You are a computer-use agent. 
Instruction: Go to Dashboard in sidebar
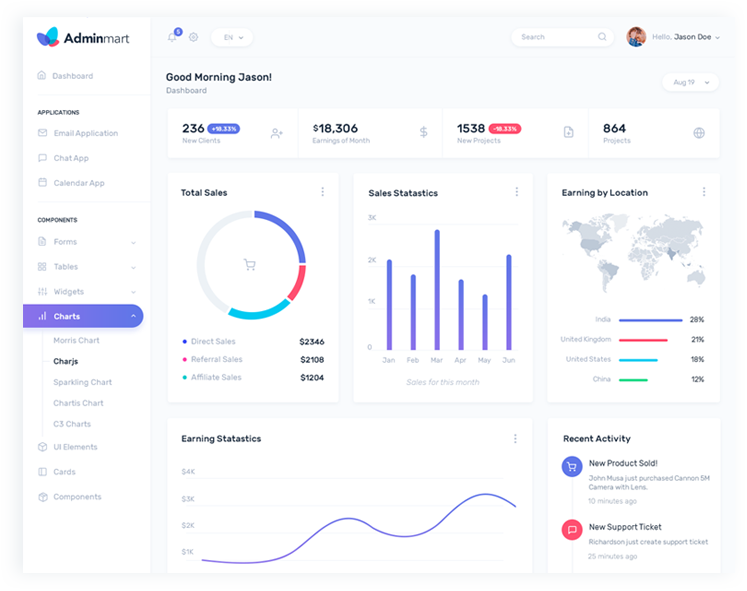coord(72,76)
